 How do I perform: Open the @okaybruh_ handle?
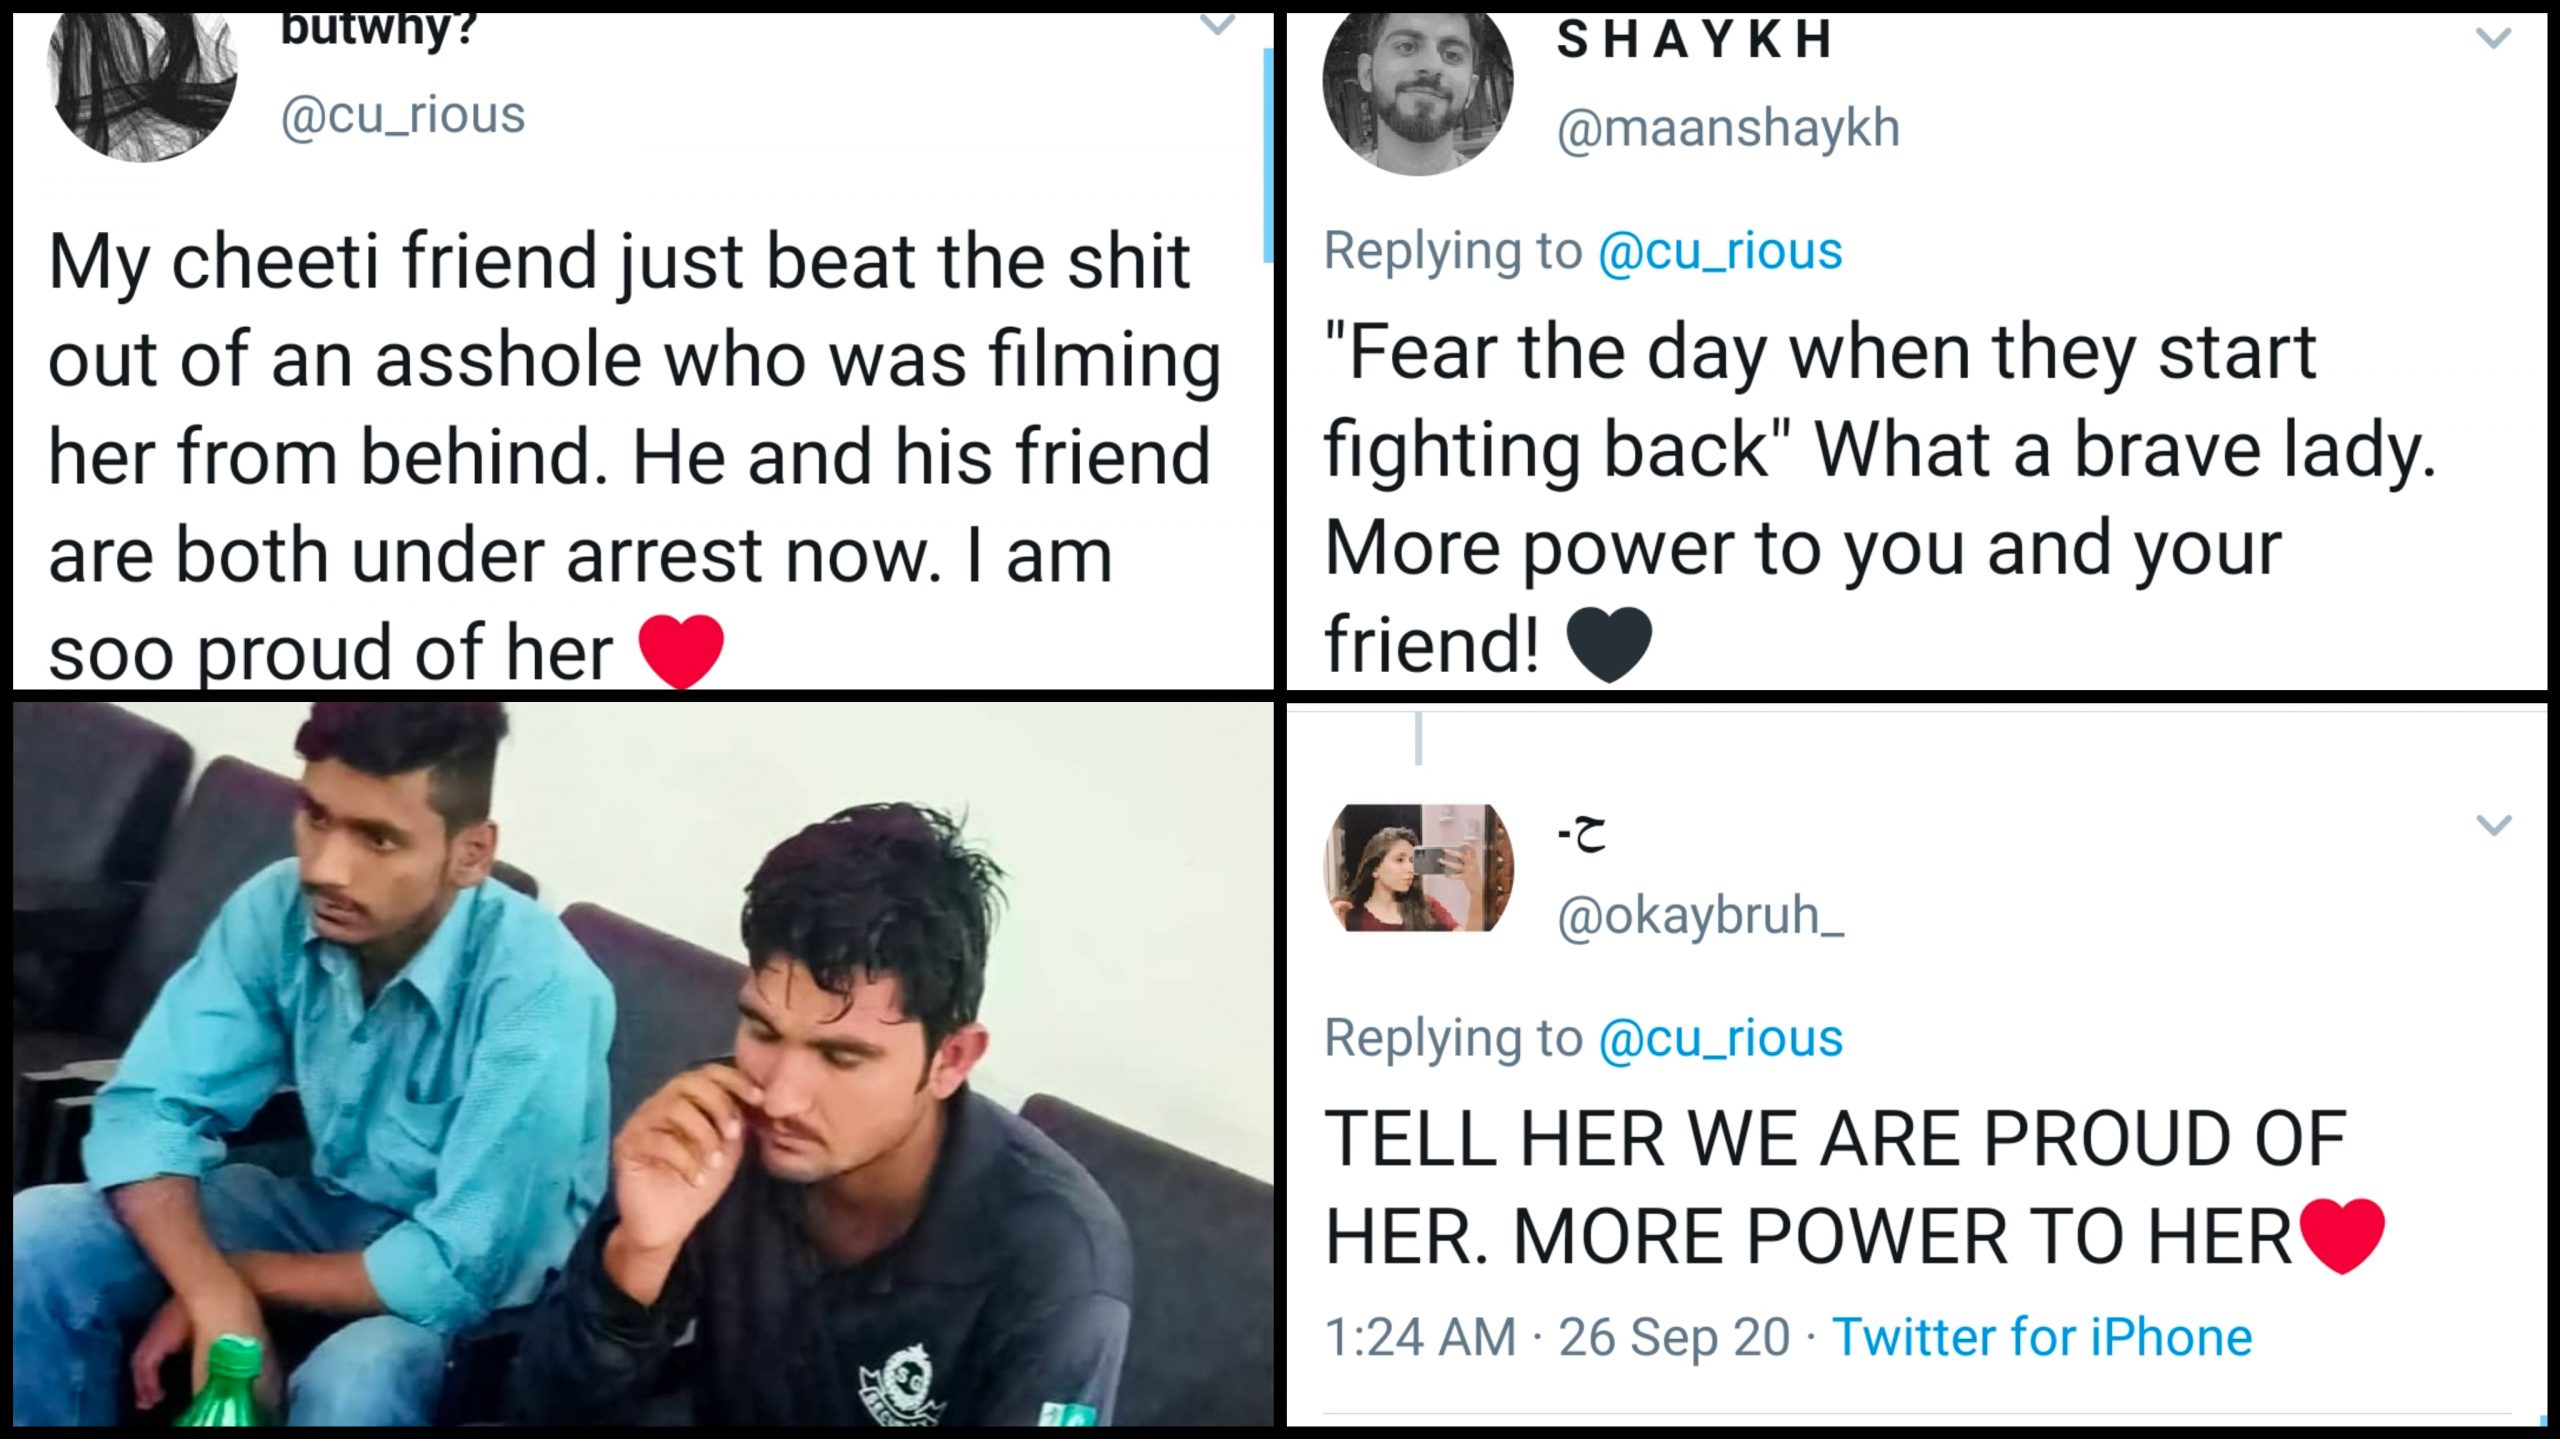click(x=1700, y=915)
